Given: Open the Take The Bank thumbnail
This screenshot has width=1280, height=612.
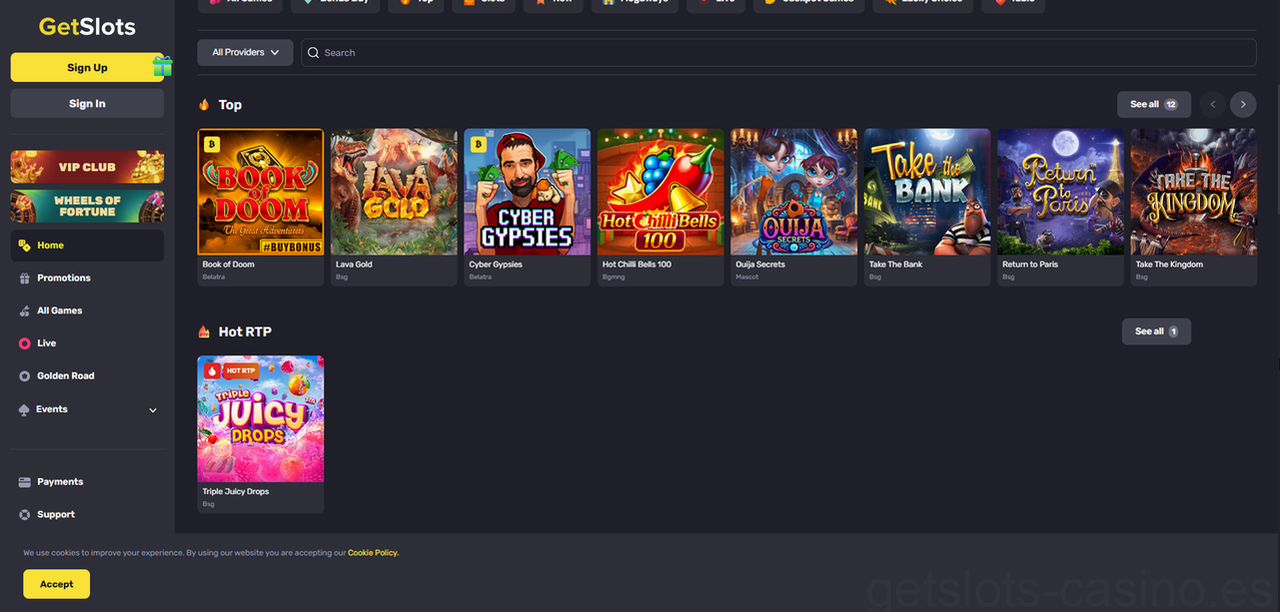Looking at the screenshot, I should [927, 191].
